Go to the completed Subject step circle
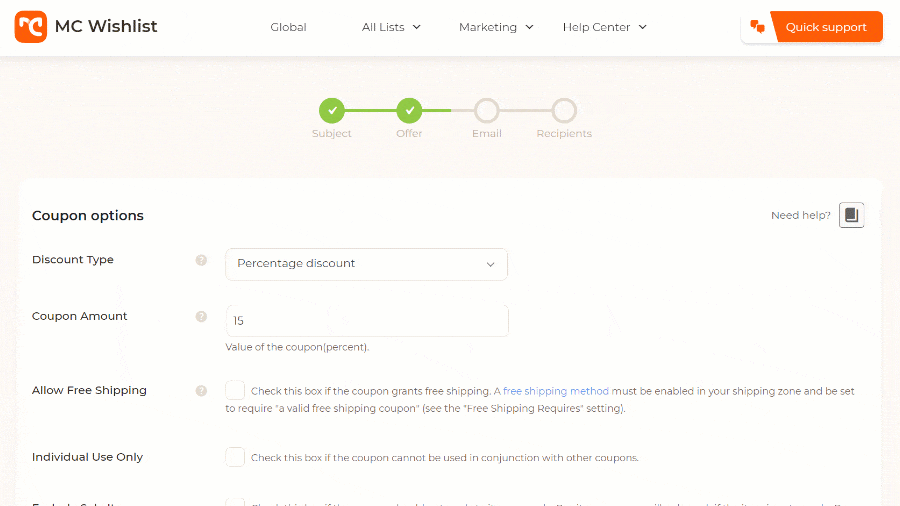The image size is (900, 506). (x=332, y=110)
